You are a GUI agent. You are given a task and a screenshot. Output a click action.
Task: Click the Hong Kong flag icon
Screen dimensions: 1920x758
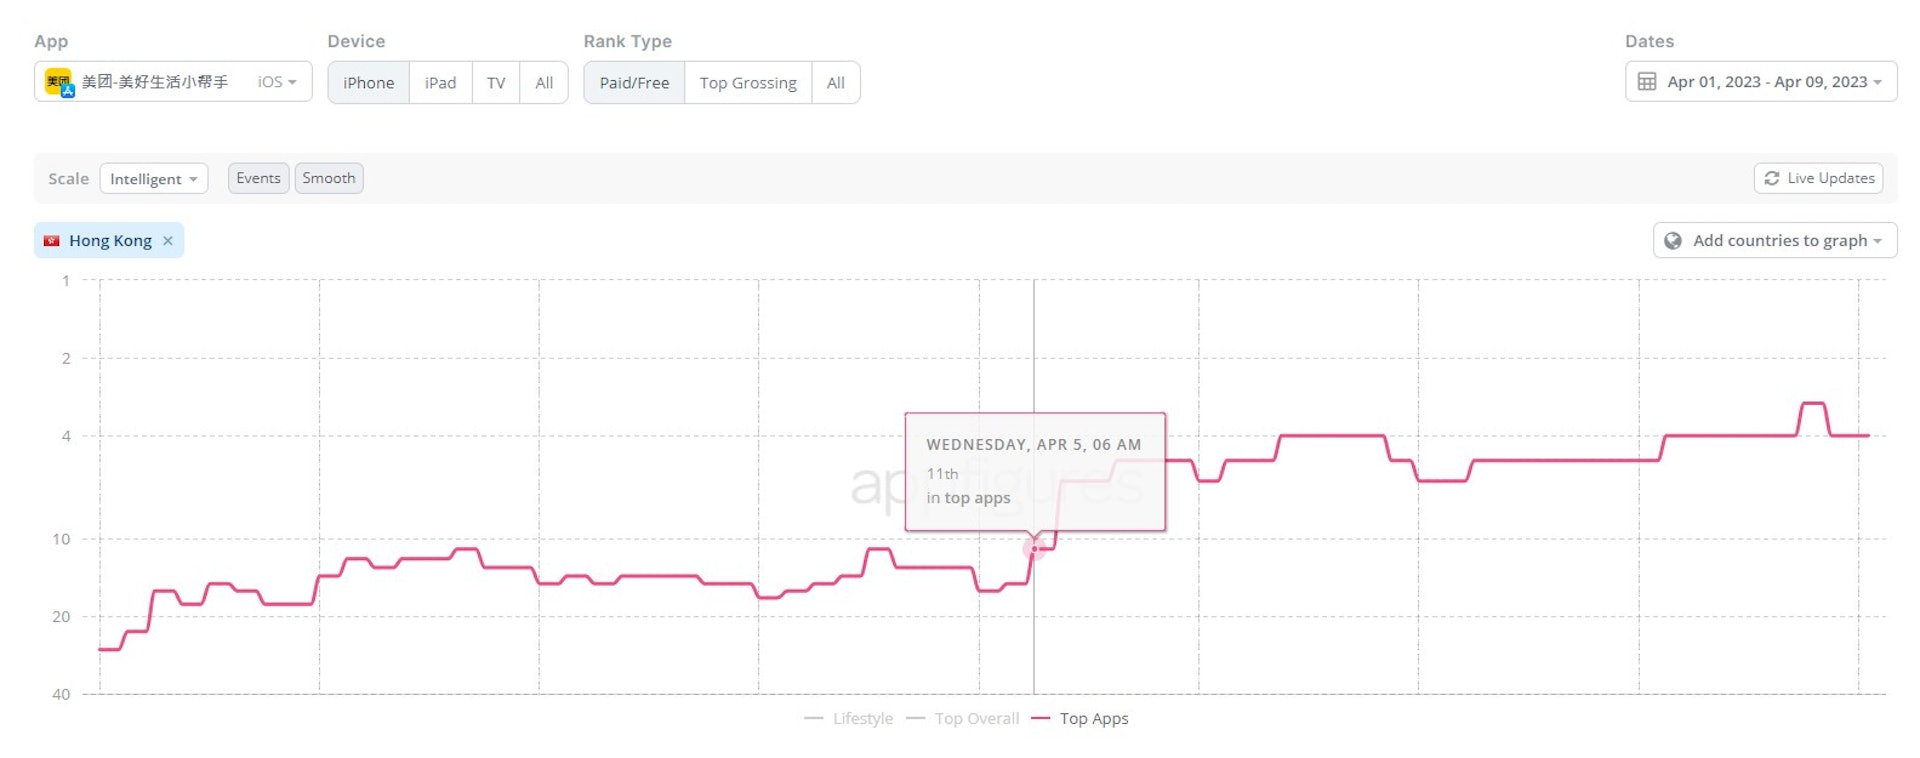(52, 241)
